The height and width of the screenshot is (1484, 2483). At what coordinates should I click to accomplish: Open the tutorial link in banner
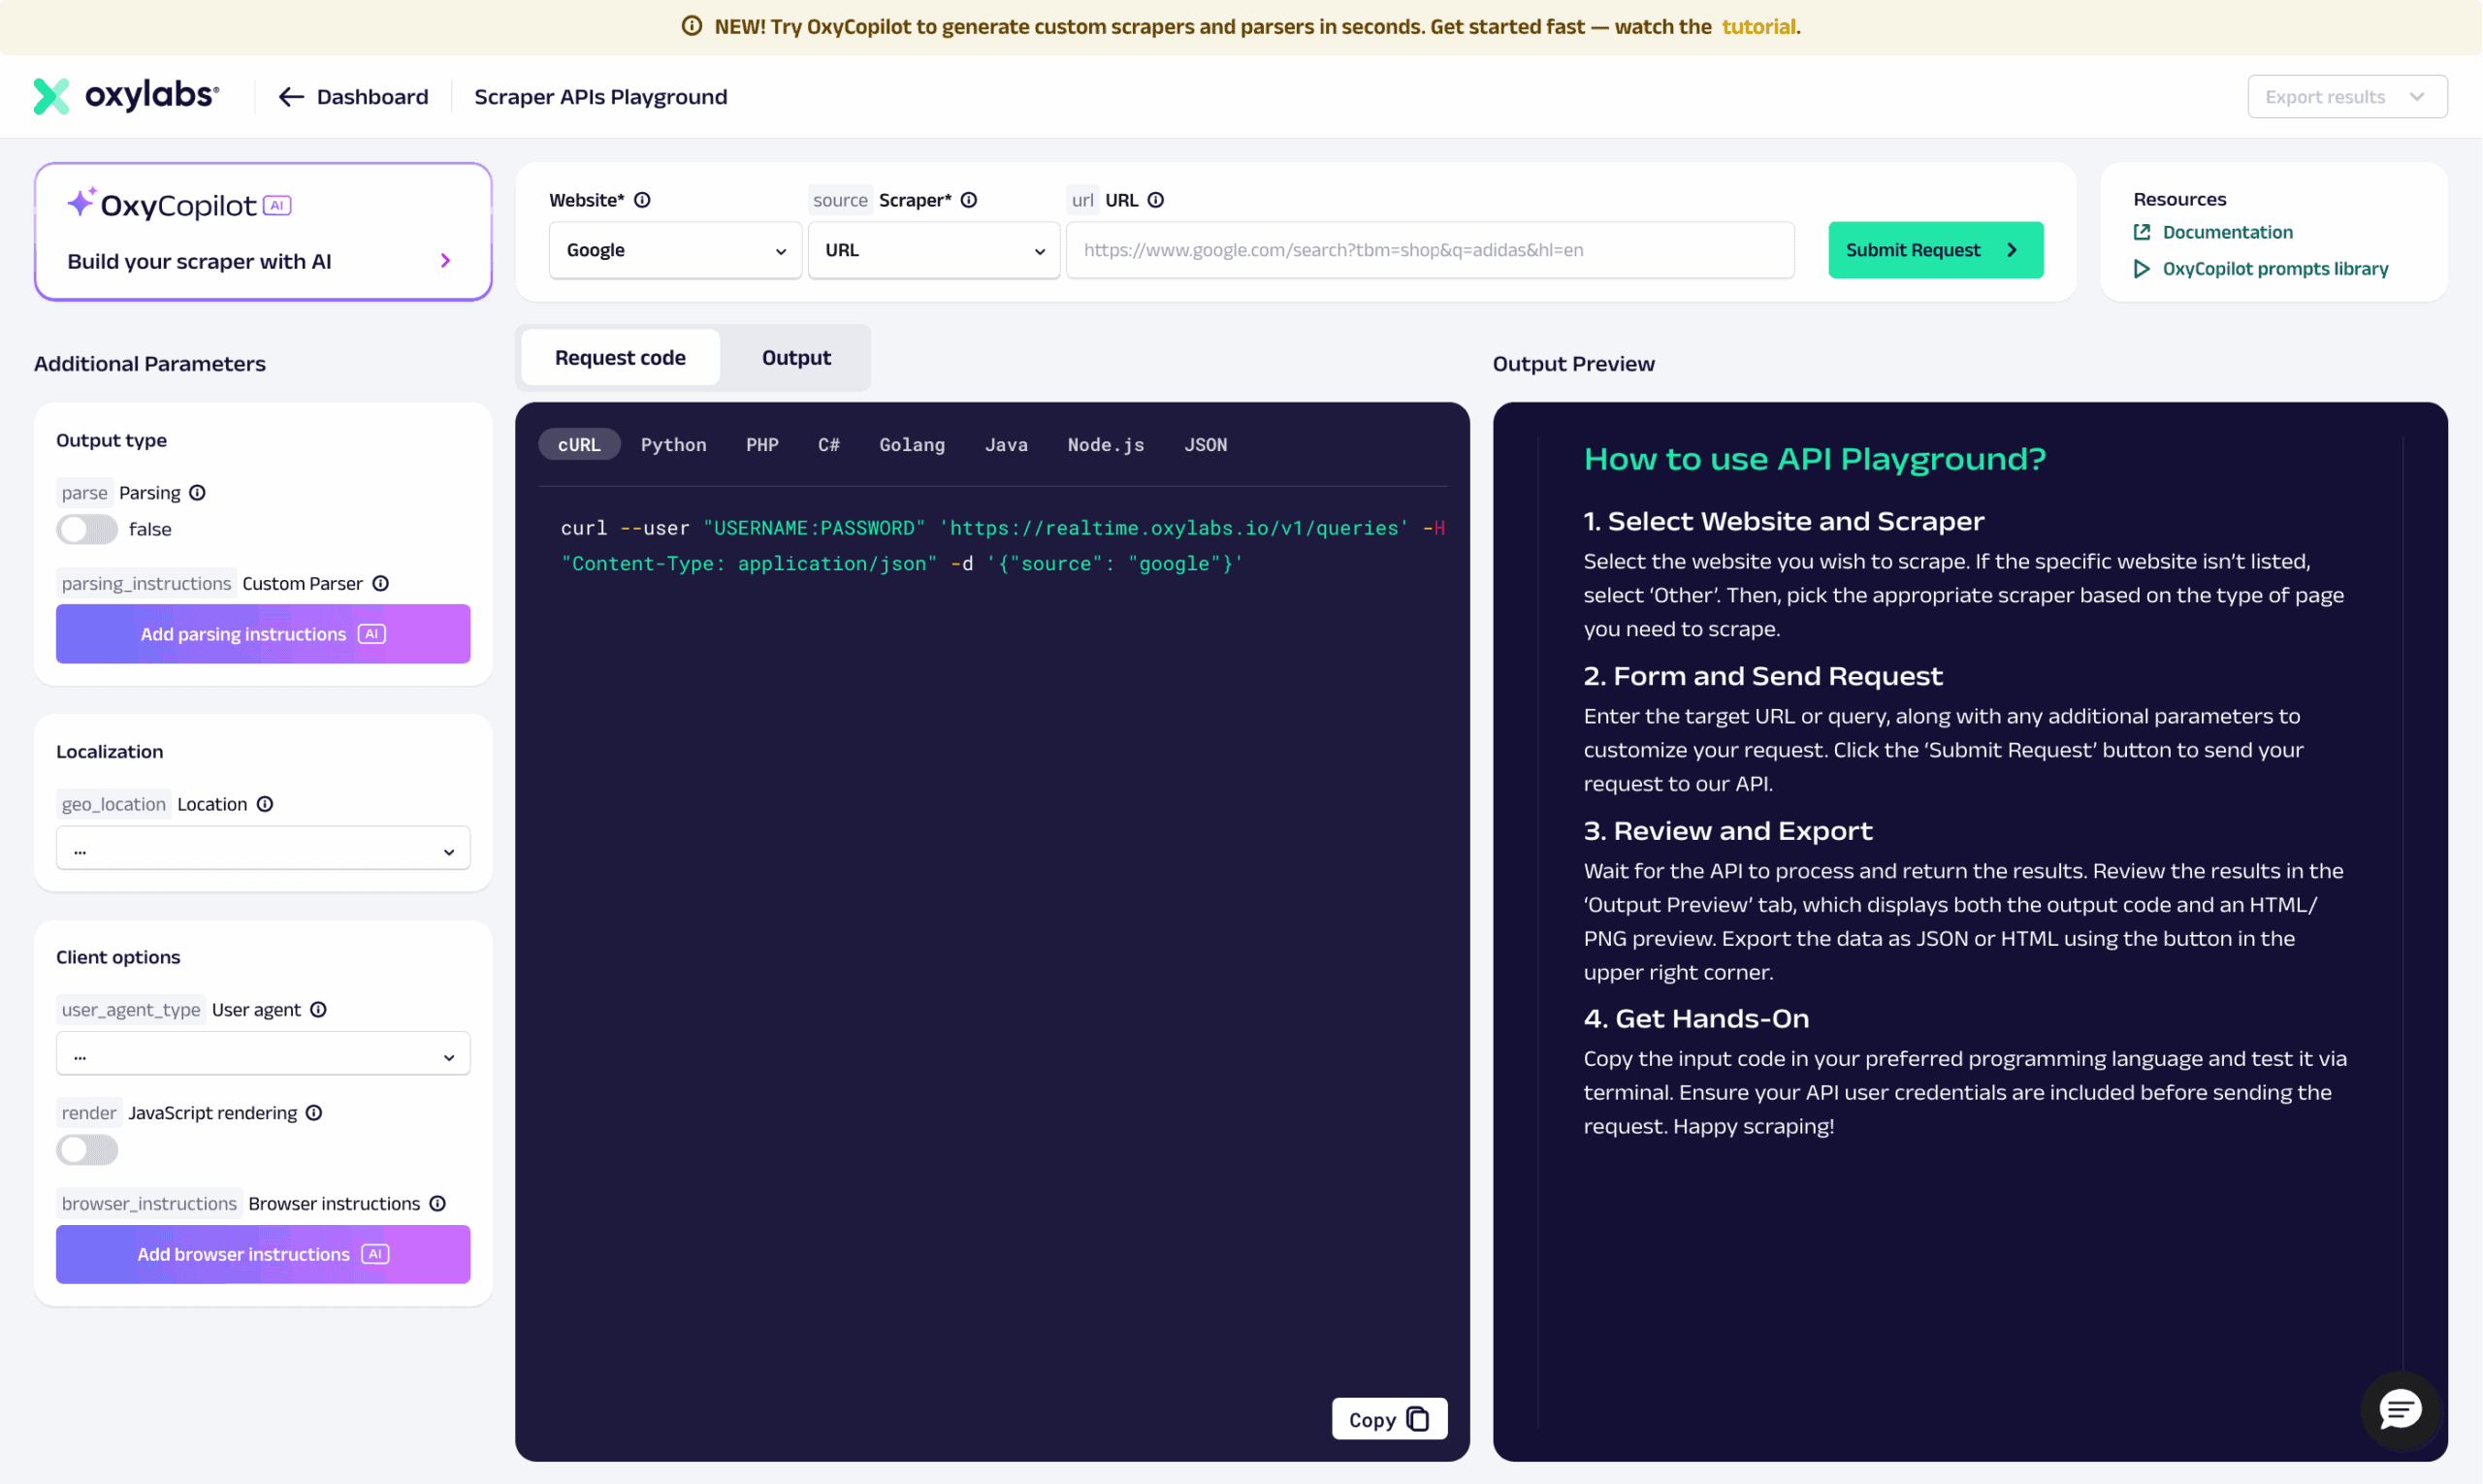(x=1758, y=27)
